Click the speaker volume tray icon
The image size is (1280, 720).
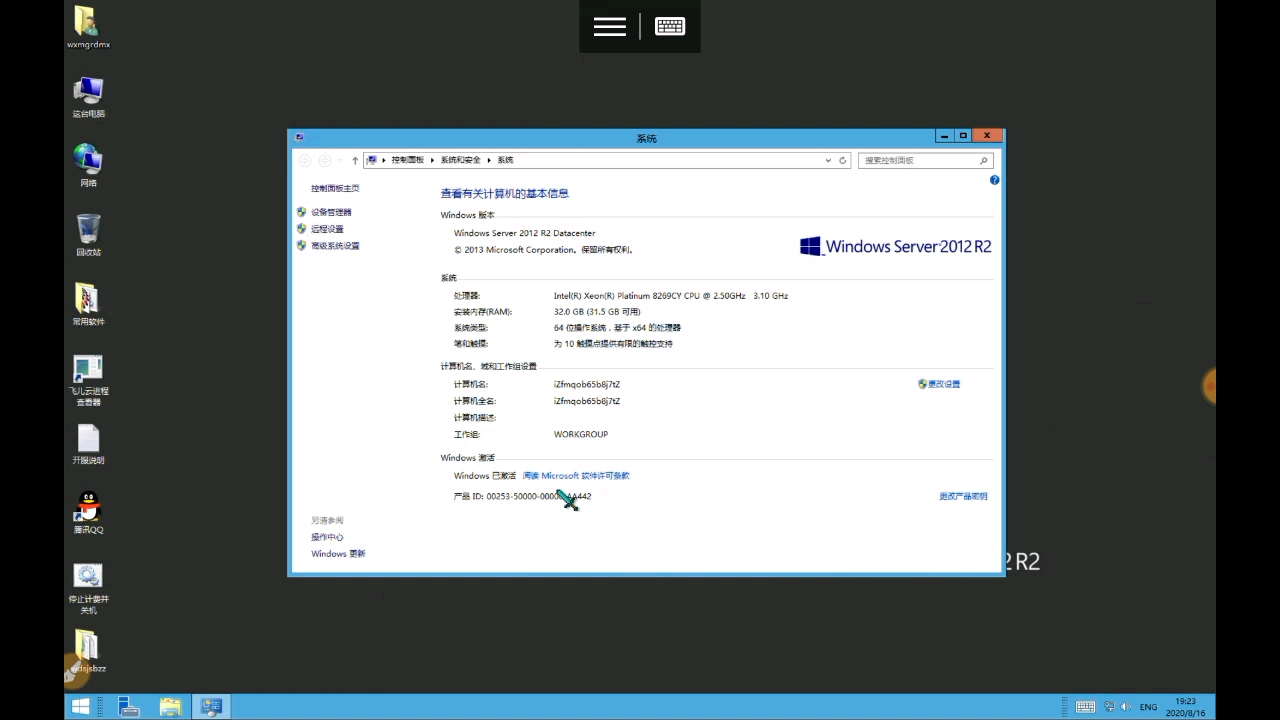point(1128,707)
